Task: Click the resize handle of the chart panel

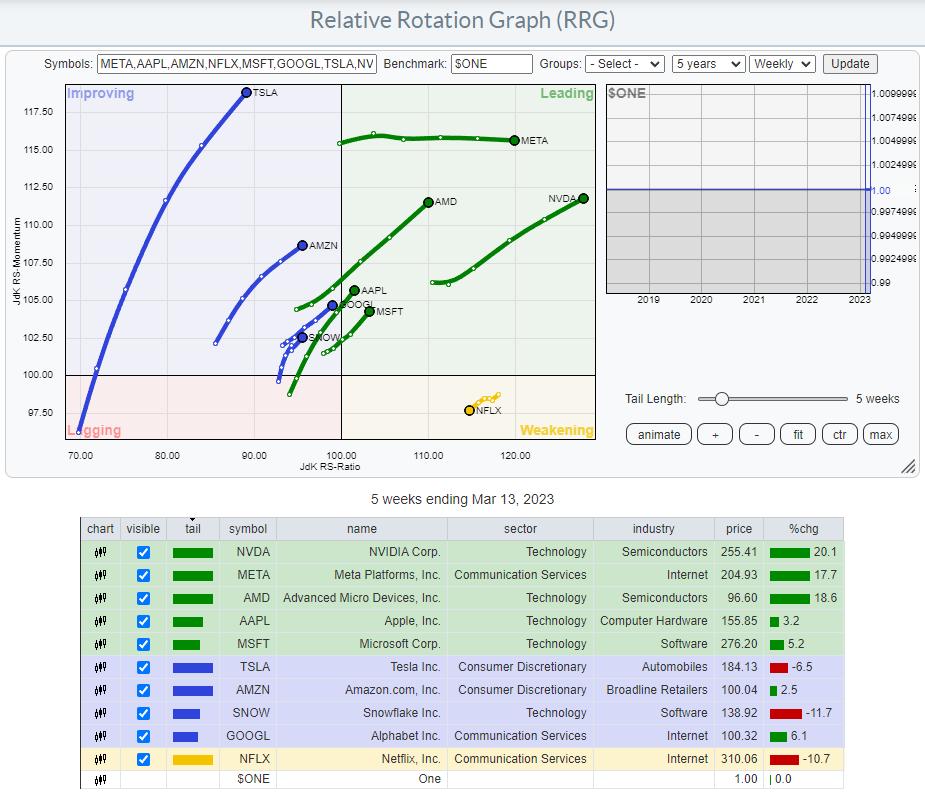Action: [x=908, y=466]
